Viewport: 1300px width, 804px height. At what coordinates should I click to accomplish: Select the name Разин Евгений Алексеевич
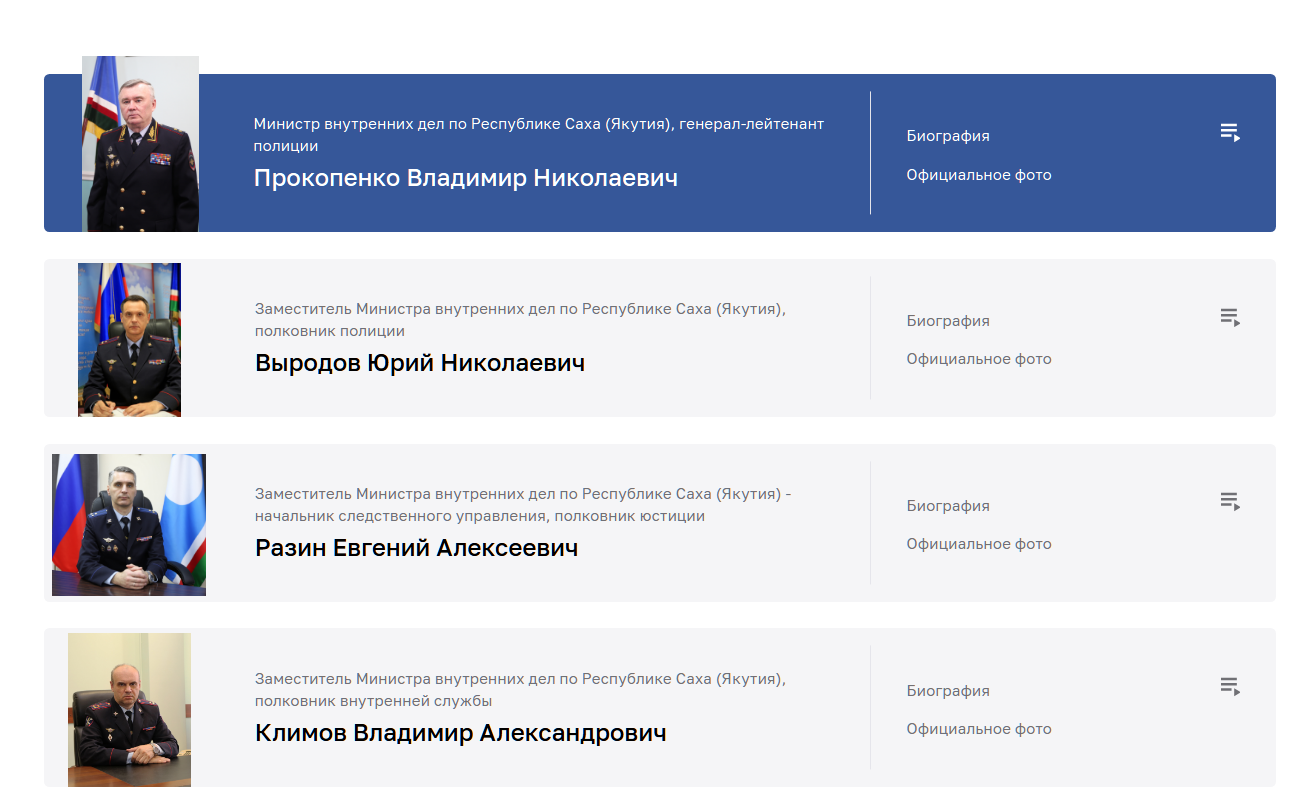tap(417, 548)
